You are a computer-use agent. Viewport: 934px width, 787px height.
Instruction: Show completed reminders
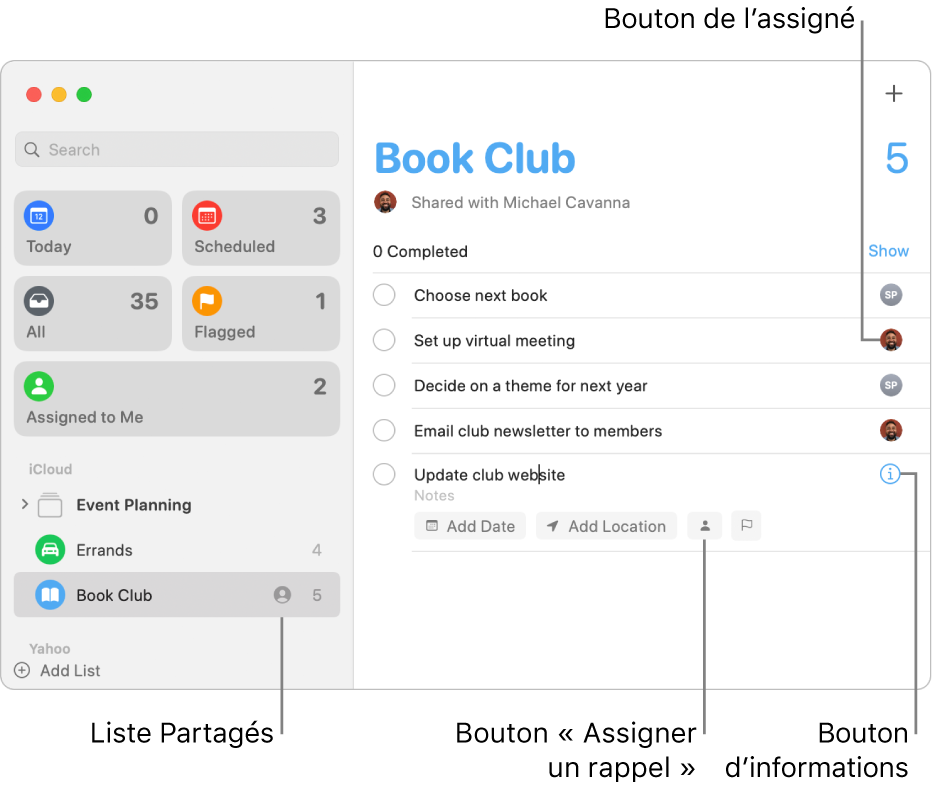coord(888,251)
